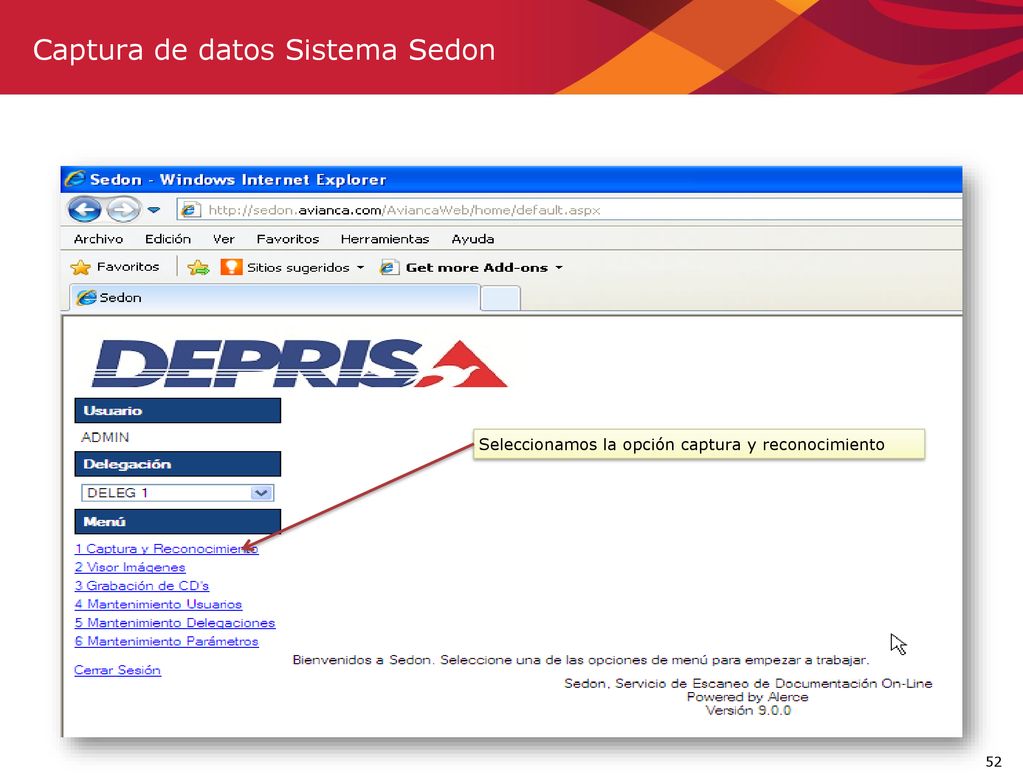Click the page icon in address bar
This screenshot has width=1023, height=783.
[x=189, y=210]
